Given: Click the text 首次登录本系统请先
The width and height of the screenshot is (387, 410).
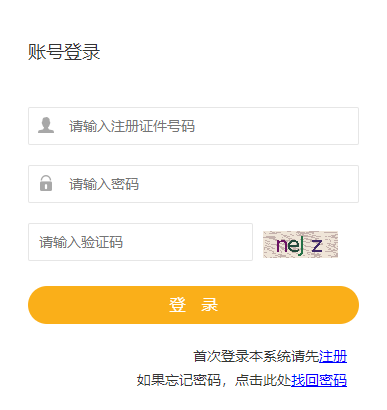Looking at the screenshot, I should [256, 356].
